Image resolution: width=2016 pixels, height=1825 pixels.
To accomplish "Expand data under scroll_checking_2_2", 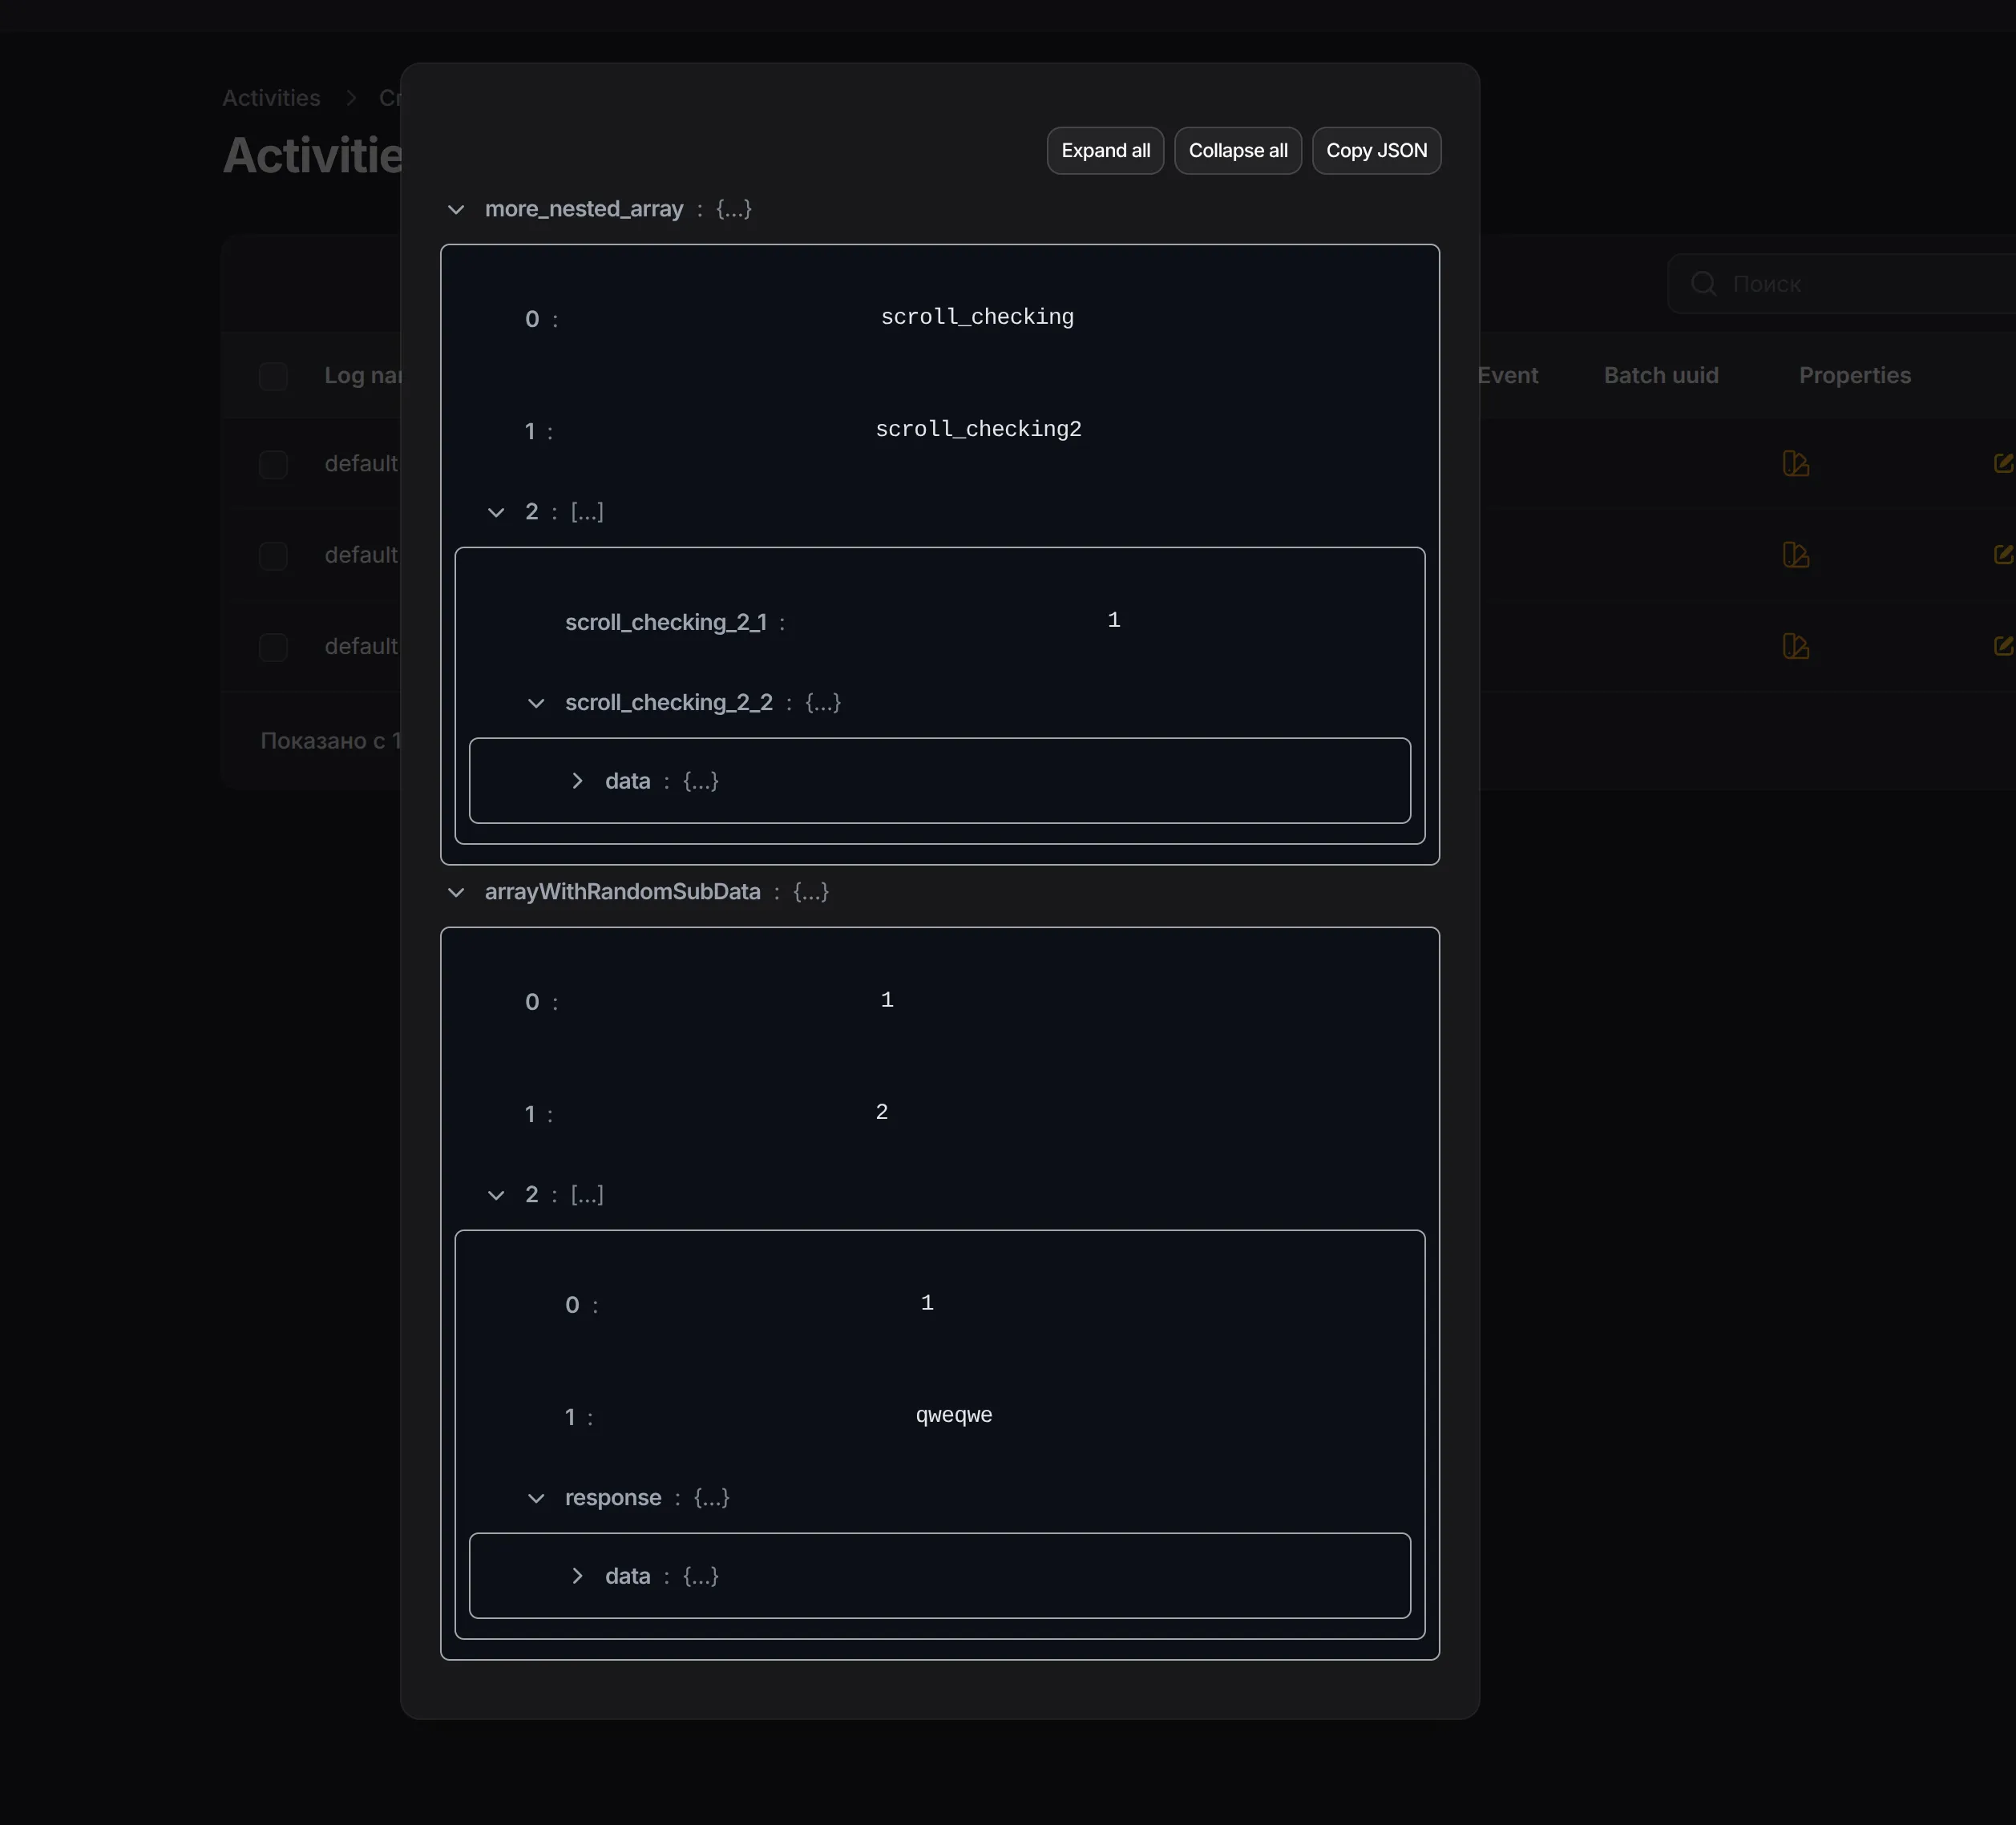I will [577, 781].
